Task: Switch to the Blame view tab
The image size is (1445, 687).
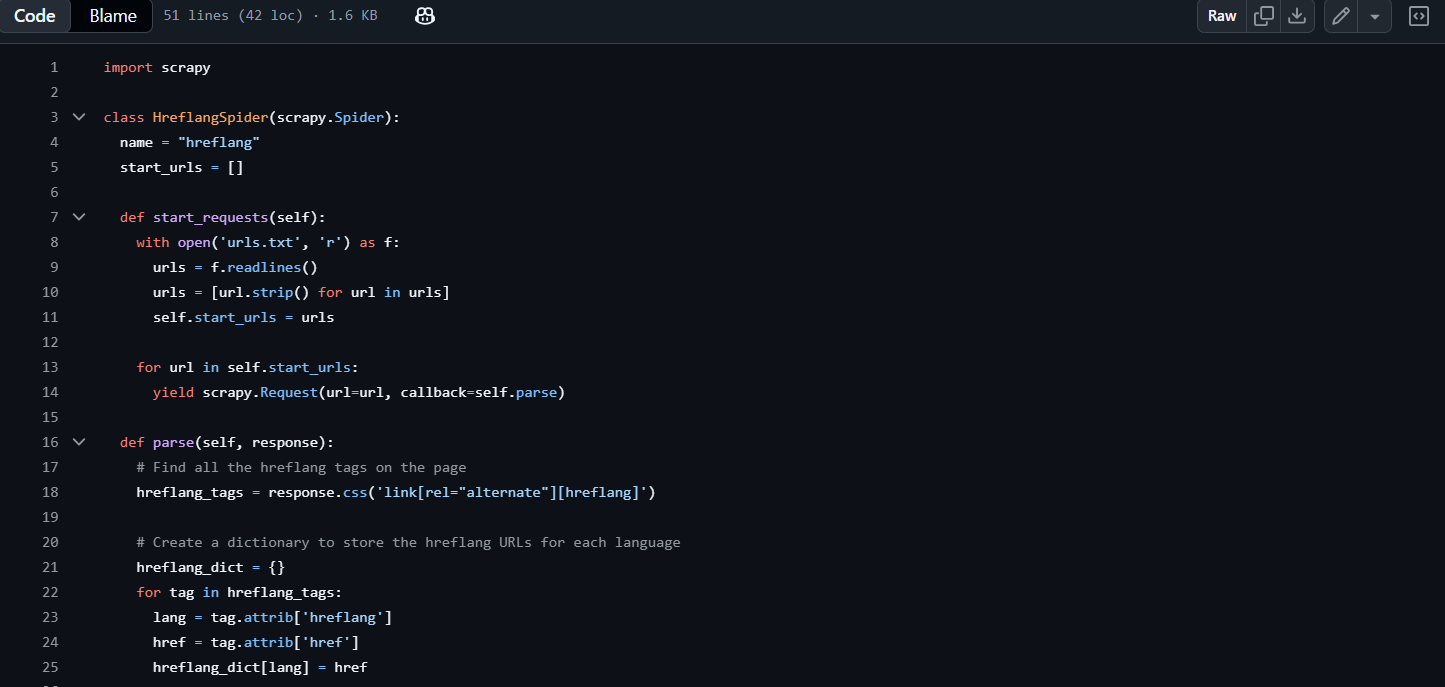Action: (112, 16)
